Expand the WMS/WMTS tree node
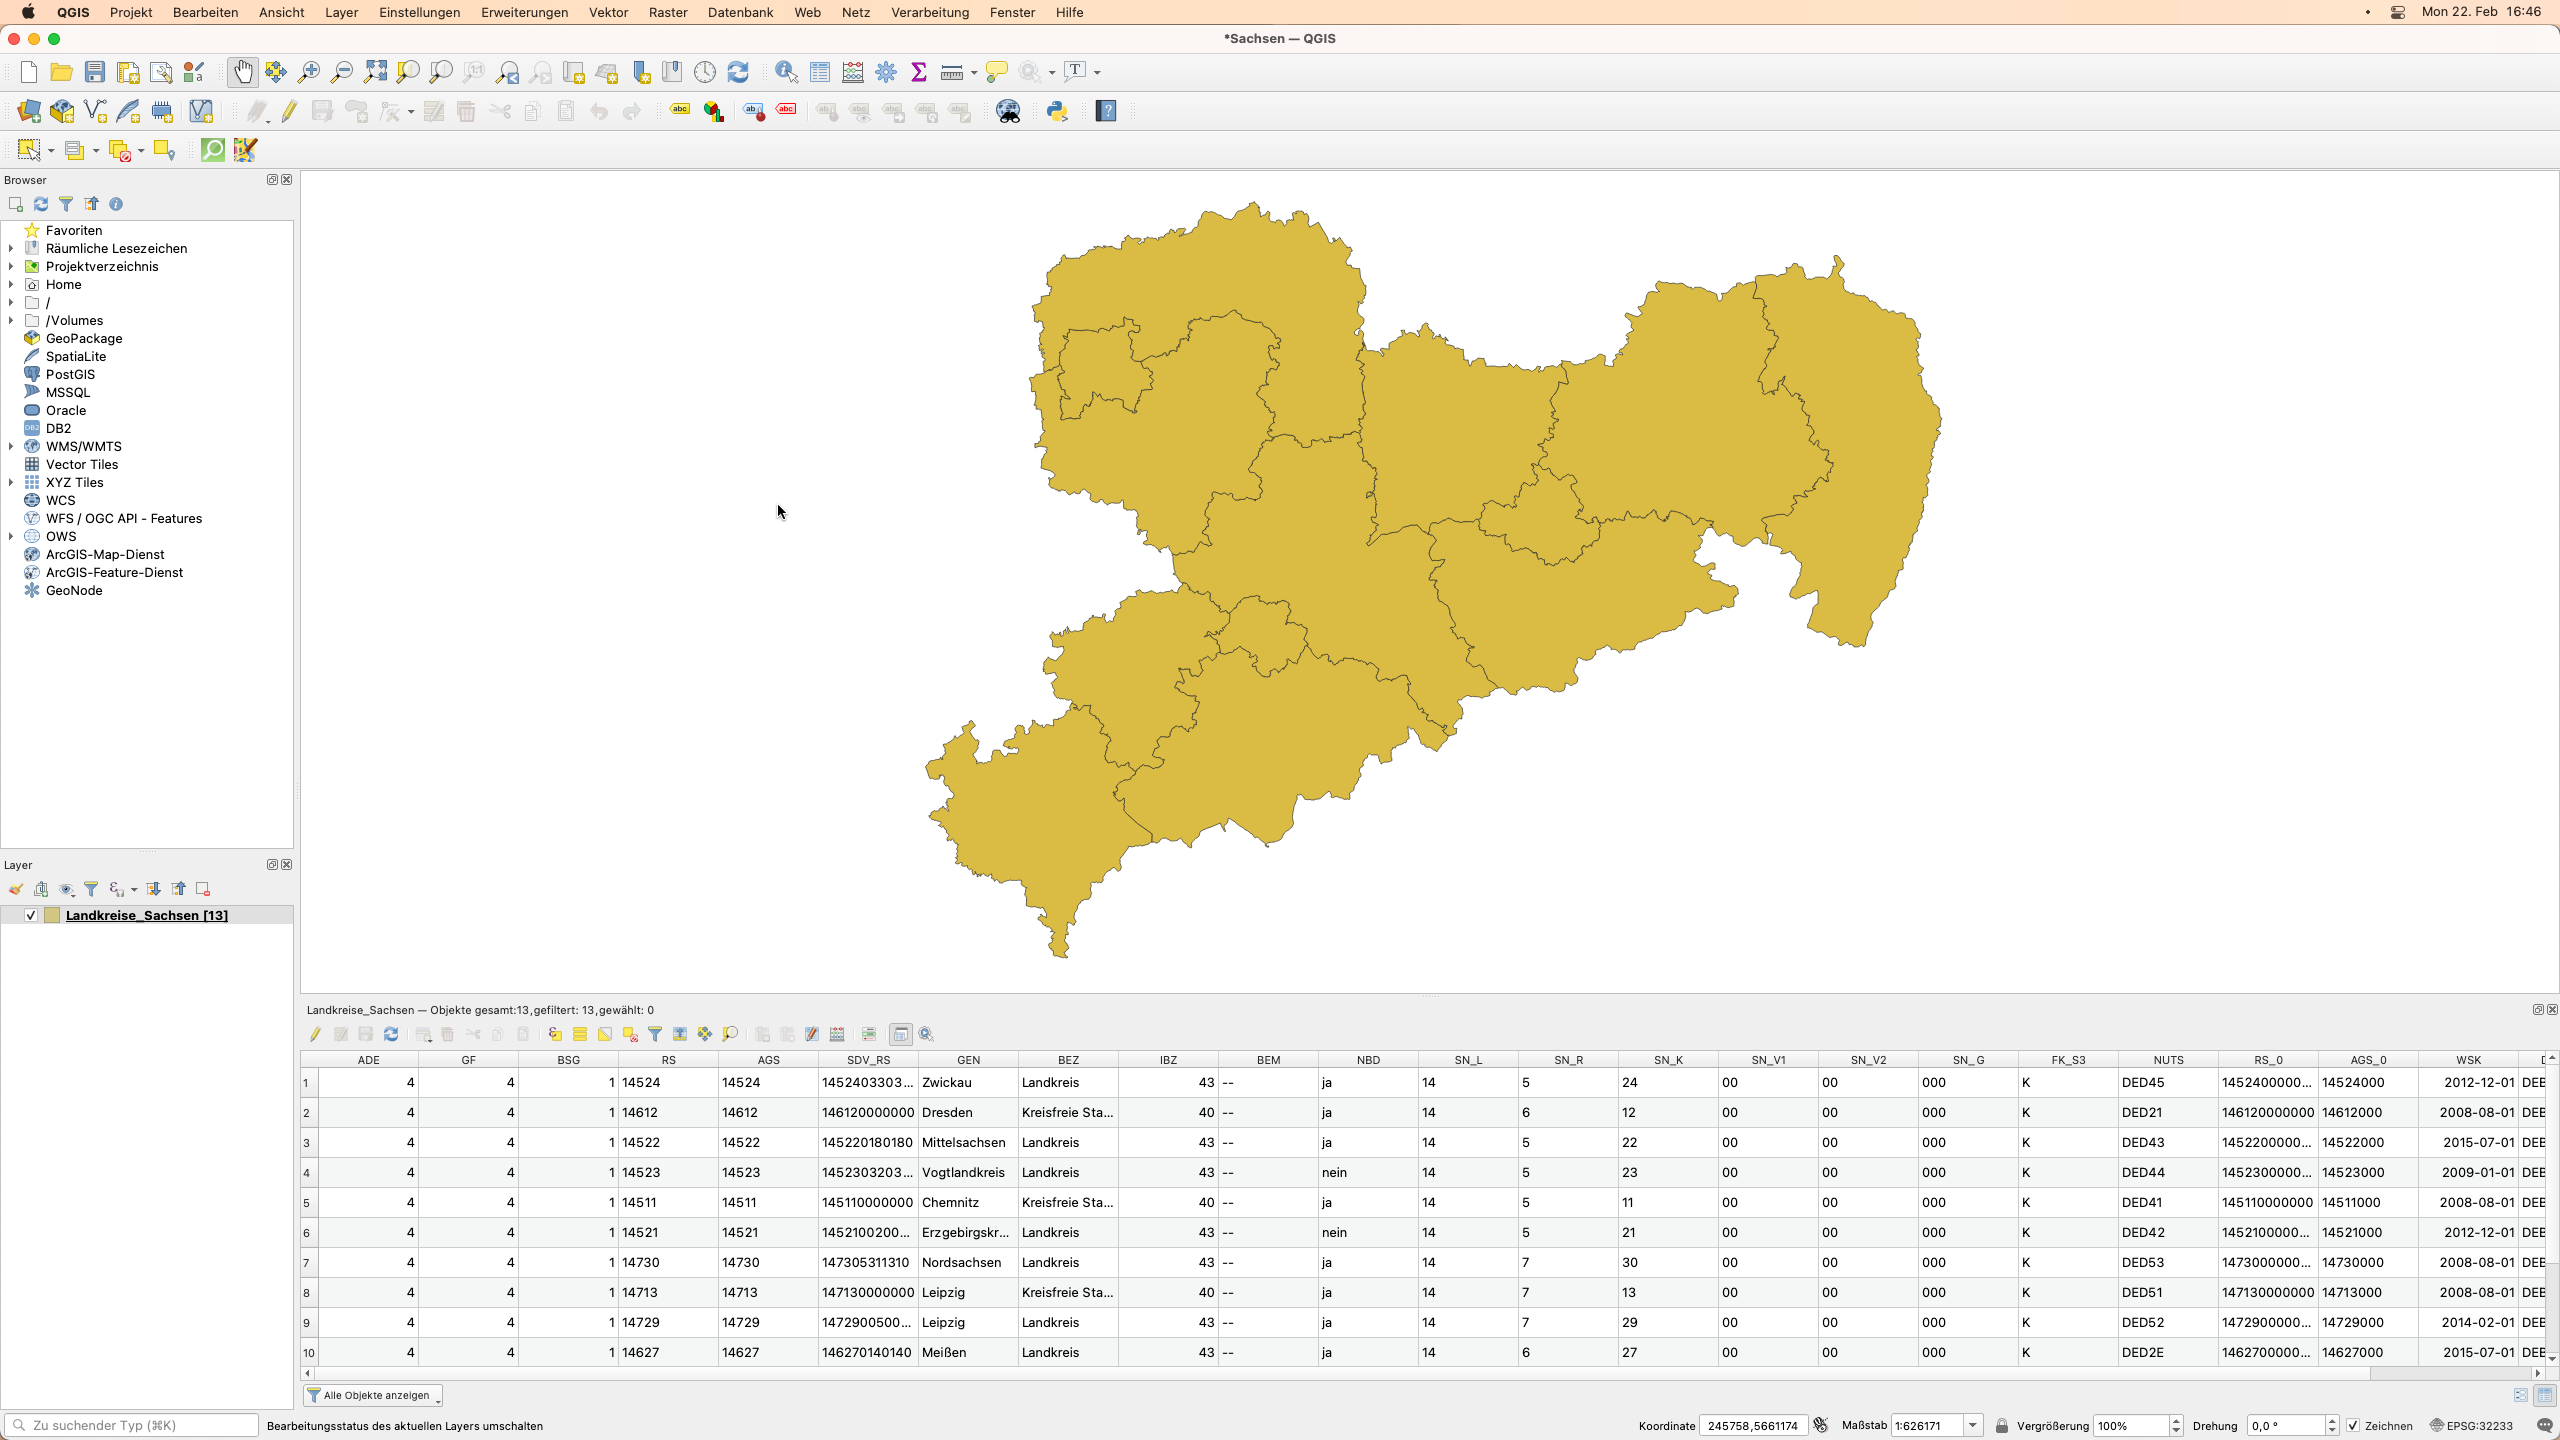Viewport: 2560px width, 1440px height. [11, 446]
